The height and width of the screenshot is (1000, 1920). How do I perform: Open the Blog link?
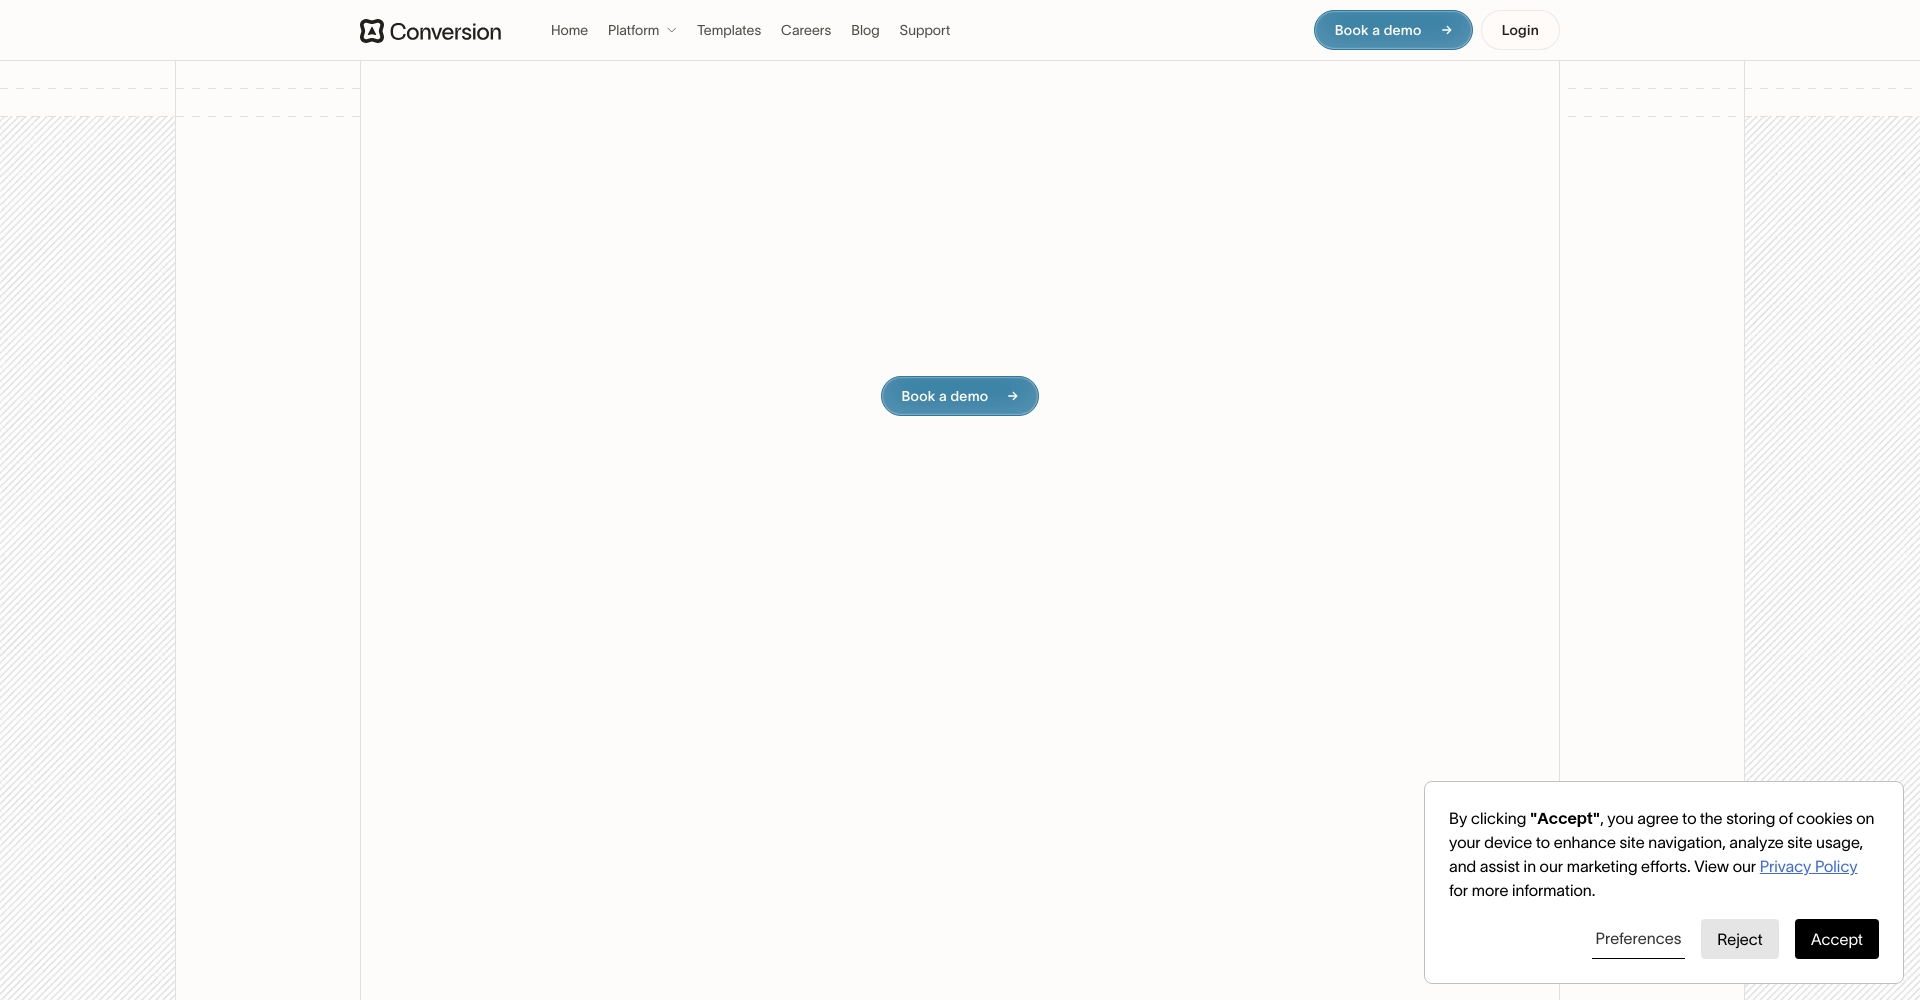[x=865, y=30]
